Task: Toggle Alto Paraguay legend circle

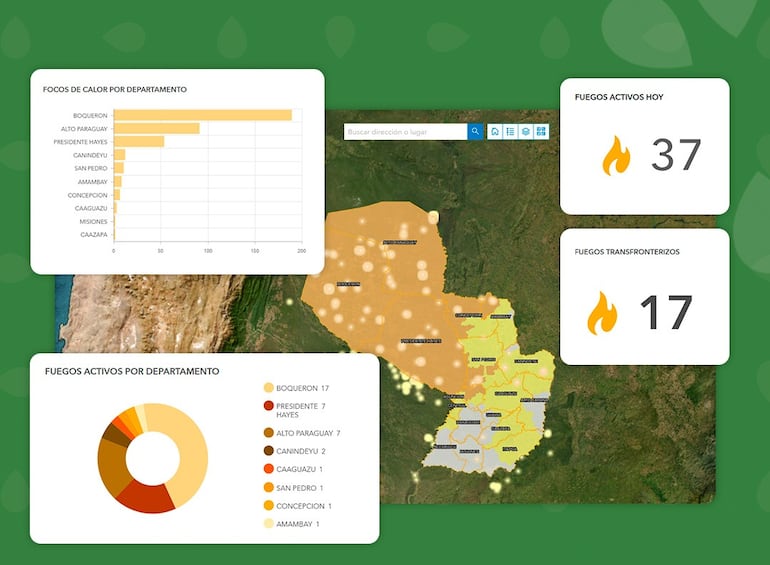Action: (268, 433)
